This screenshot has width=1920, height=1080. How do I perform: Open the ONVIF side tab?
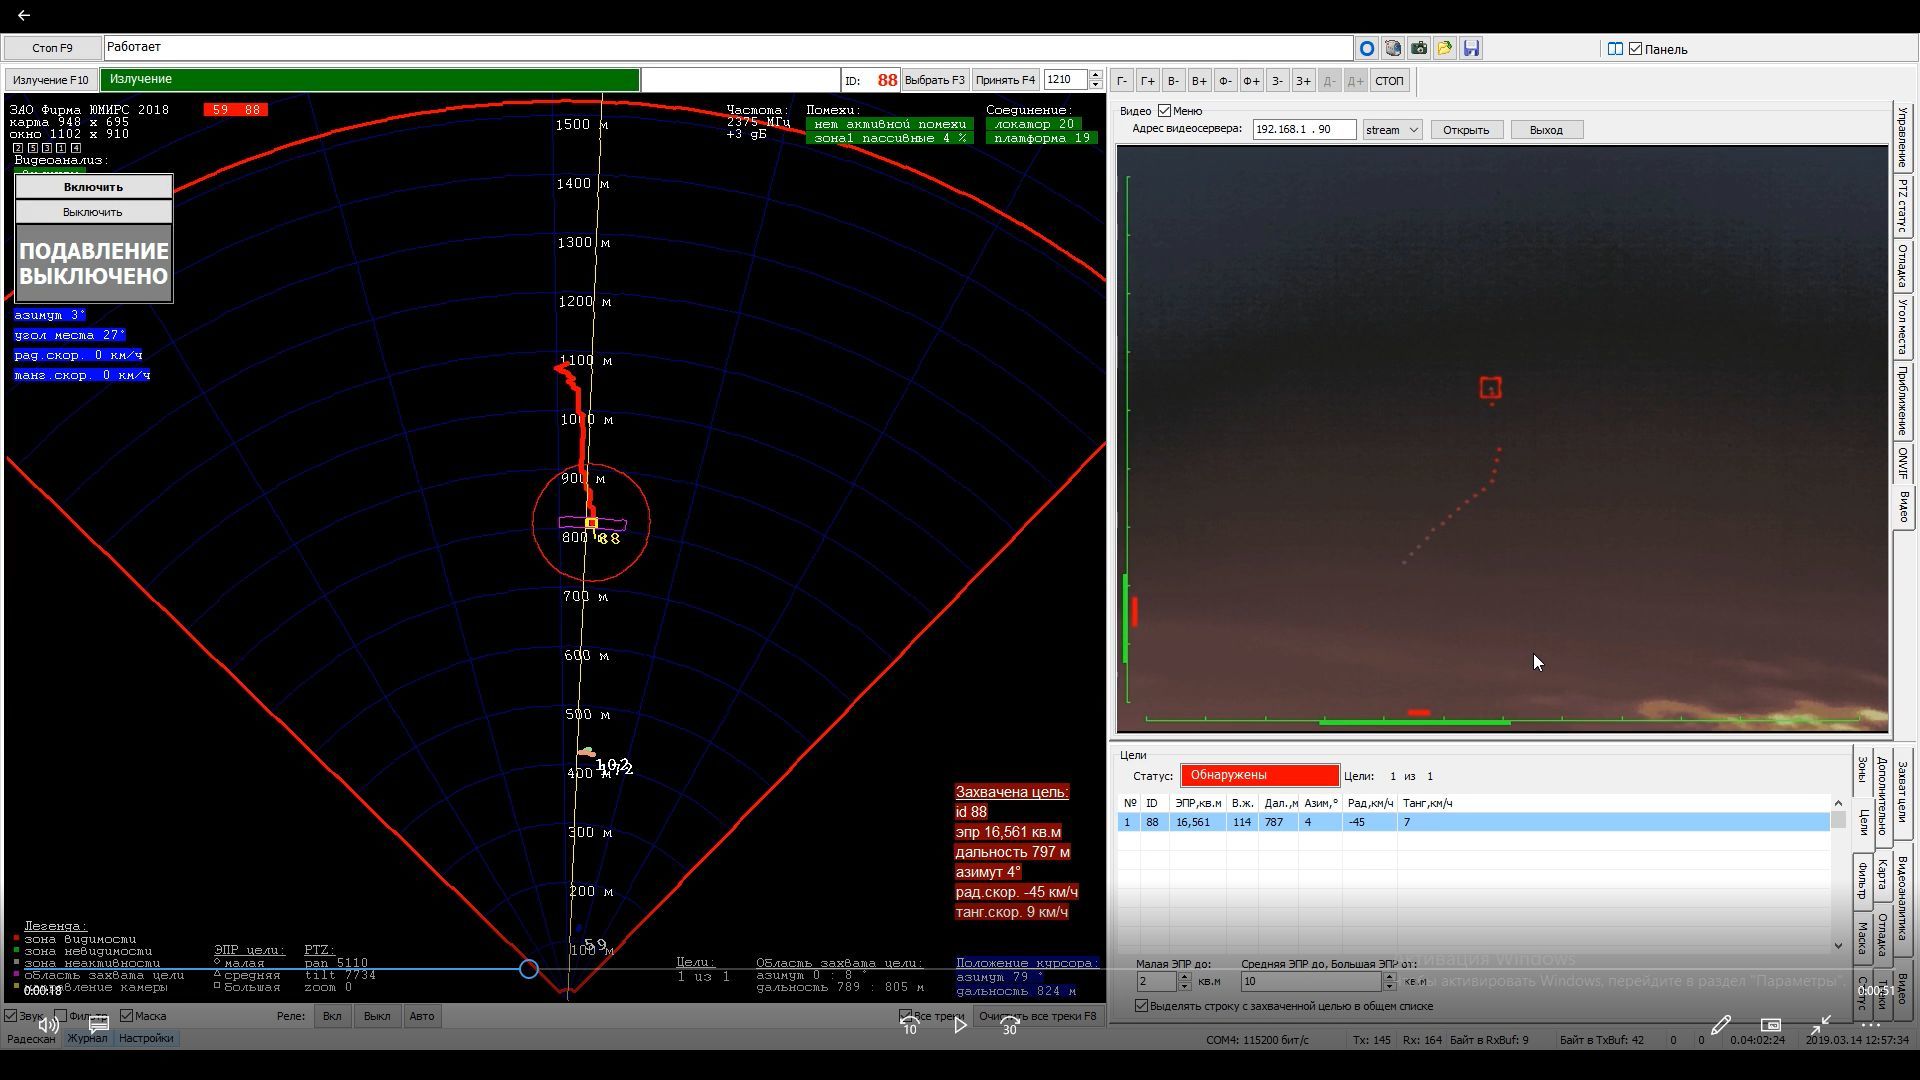(x=1903, y=464)
